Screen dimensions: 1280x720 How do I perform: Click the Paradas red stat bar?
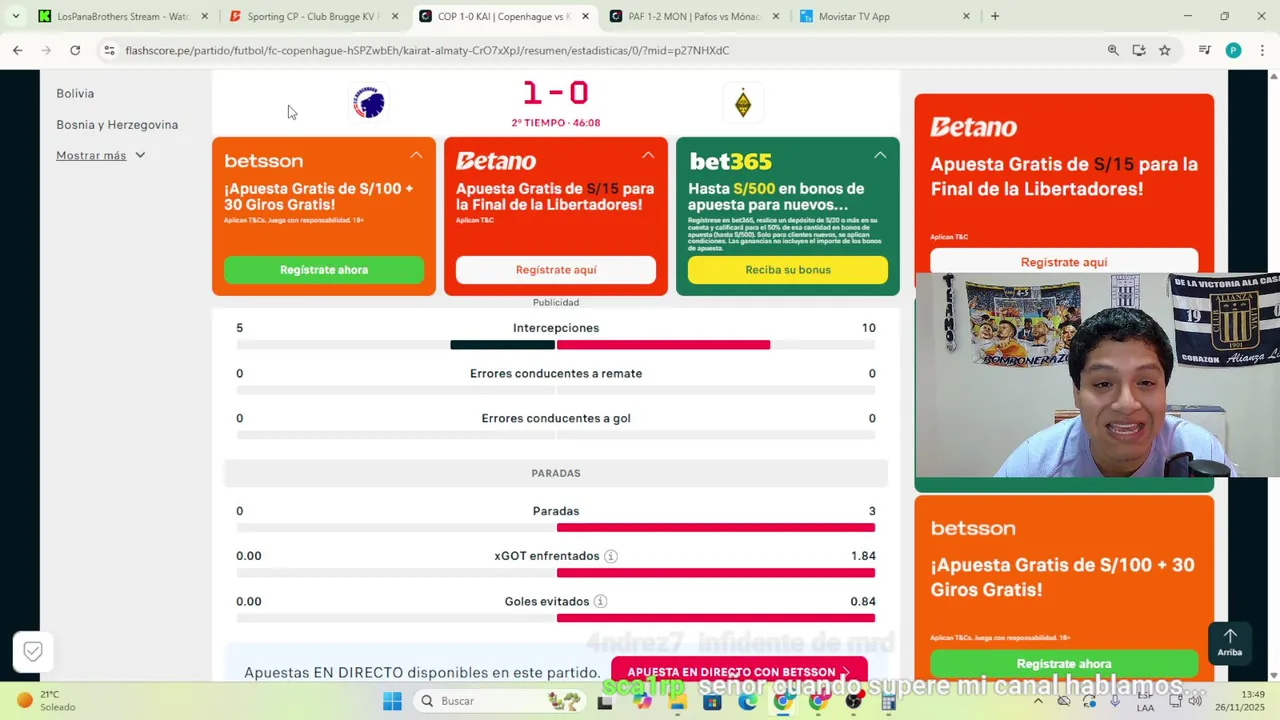[x=716, y=527]
